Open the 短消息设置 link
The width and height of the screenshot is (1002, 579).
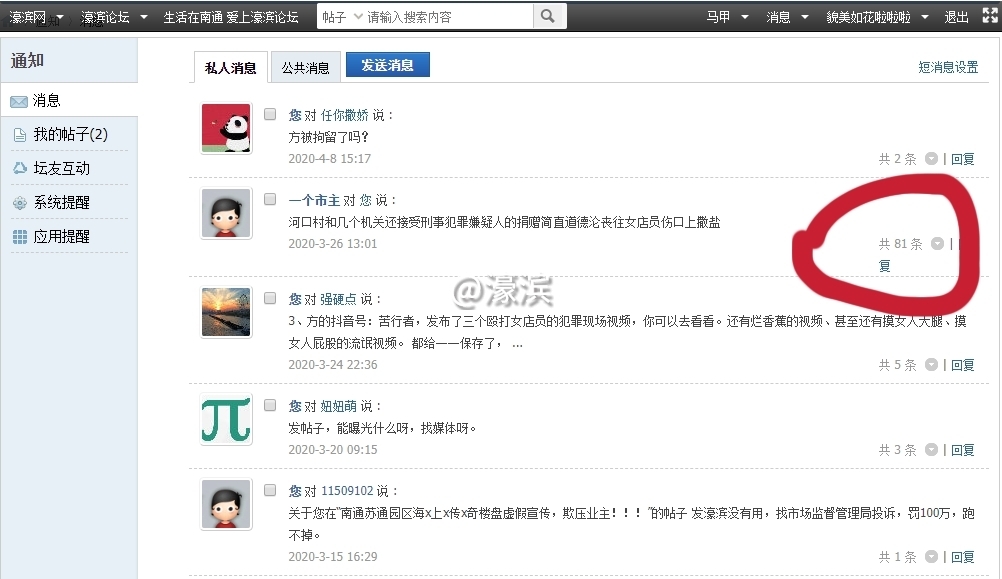(947, 67)
